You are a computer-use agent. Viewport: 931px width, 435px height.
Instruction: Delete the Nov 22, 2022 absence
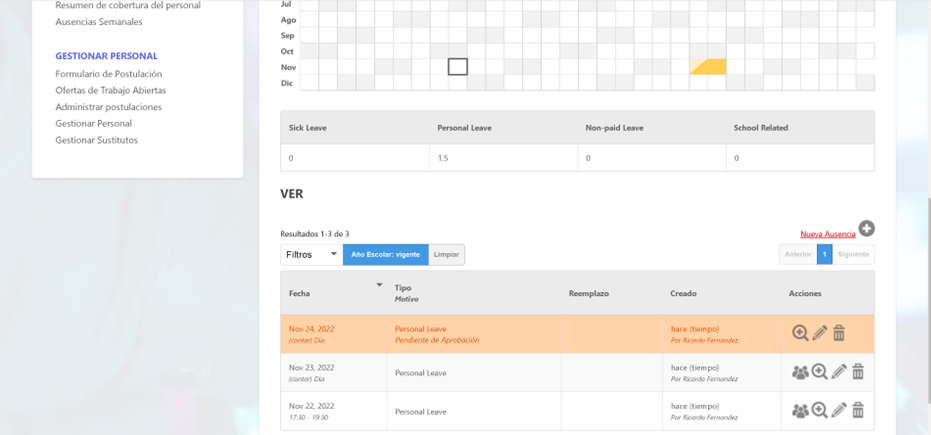tap(858, 410)
